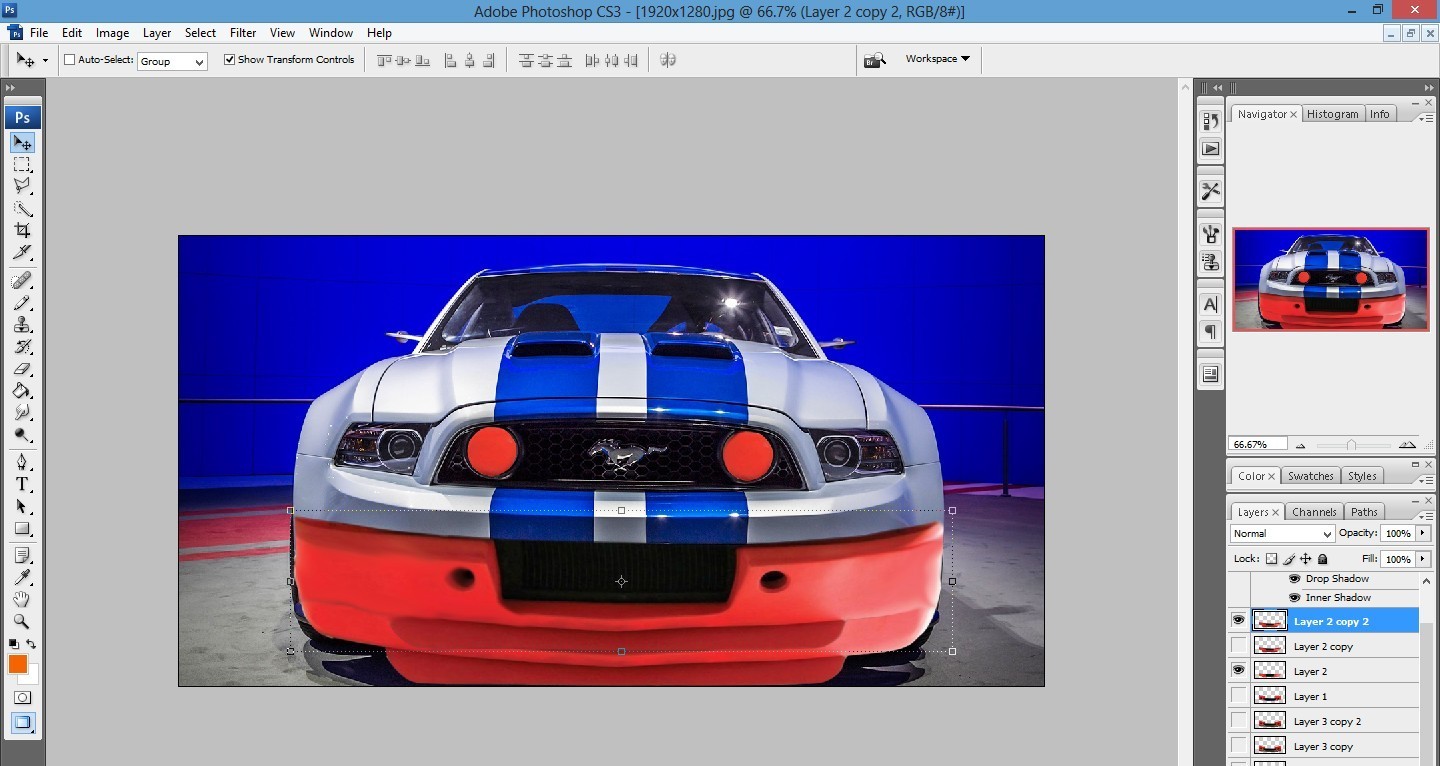Change screen mode button in toolbox
This screenshot has width=1440, height=766.
tap(22, 722)
